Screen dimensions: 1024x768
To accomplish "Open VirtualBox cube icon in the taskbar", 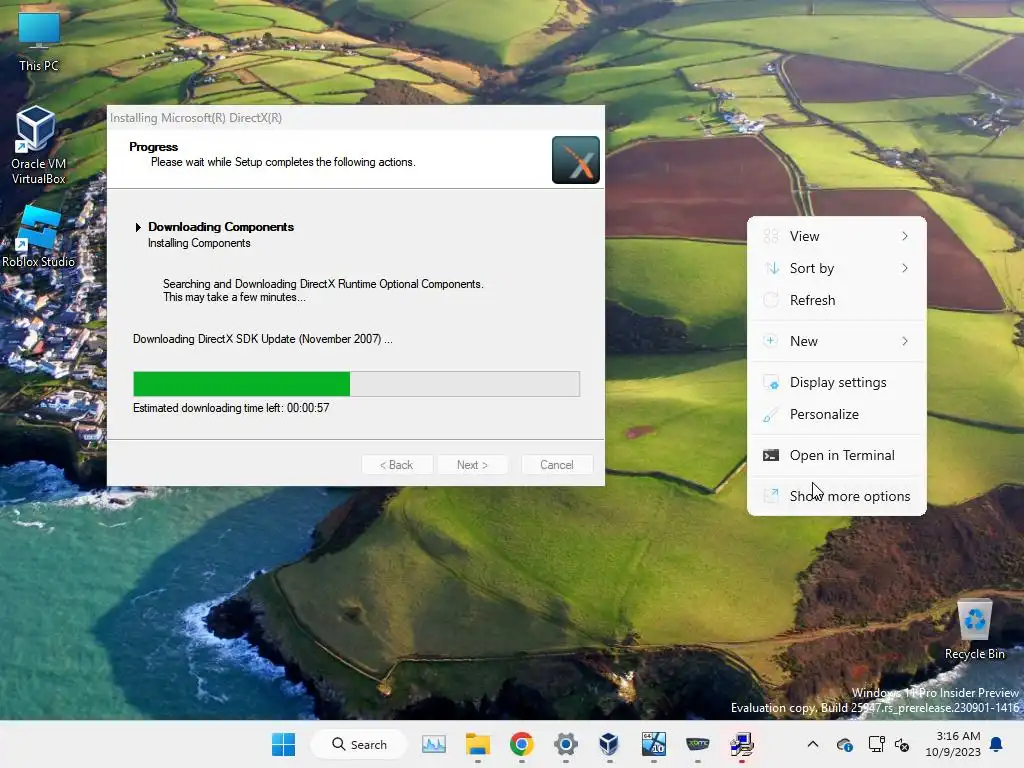I will coord(609,744).
